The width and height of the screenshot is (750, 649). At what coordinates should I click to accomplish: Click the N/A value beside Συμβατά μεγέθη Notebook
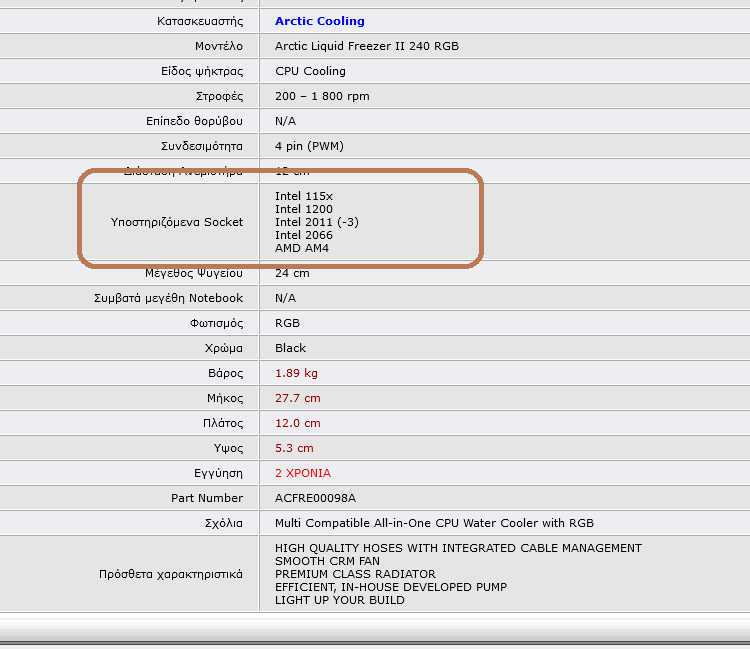(x=286, y=298)
